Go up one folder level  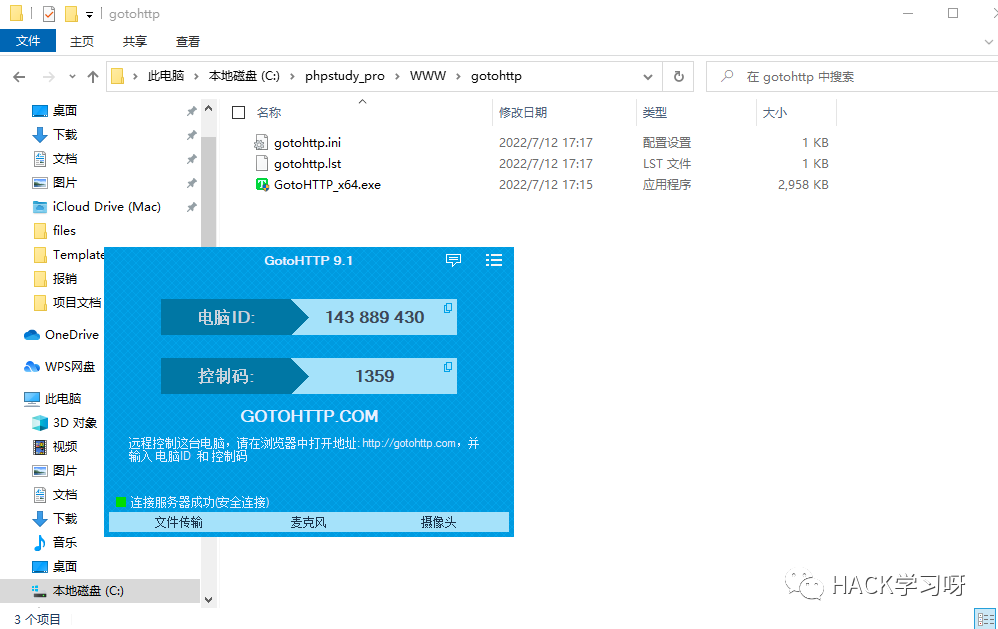93,77
